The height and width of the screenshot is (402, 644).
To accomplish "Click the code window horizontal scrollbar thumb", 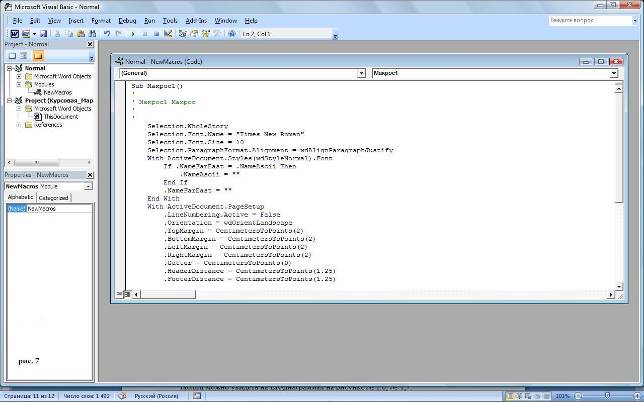I will tap(168, 294).
